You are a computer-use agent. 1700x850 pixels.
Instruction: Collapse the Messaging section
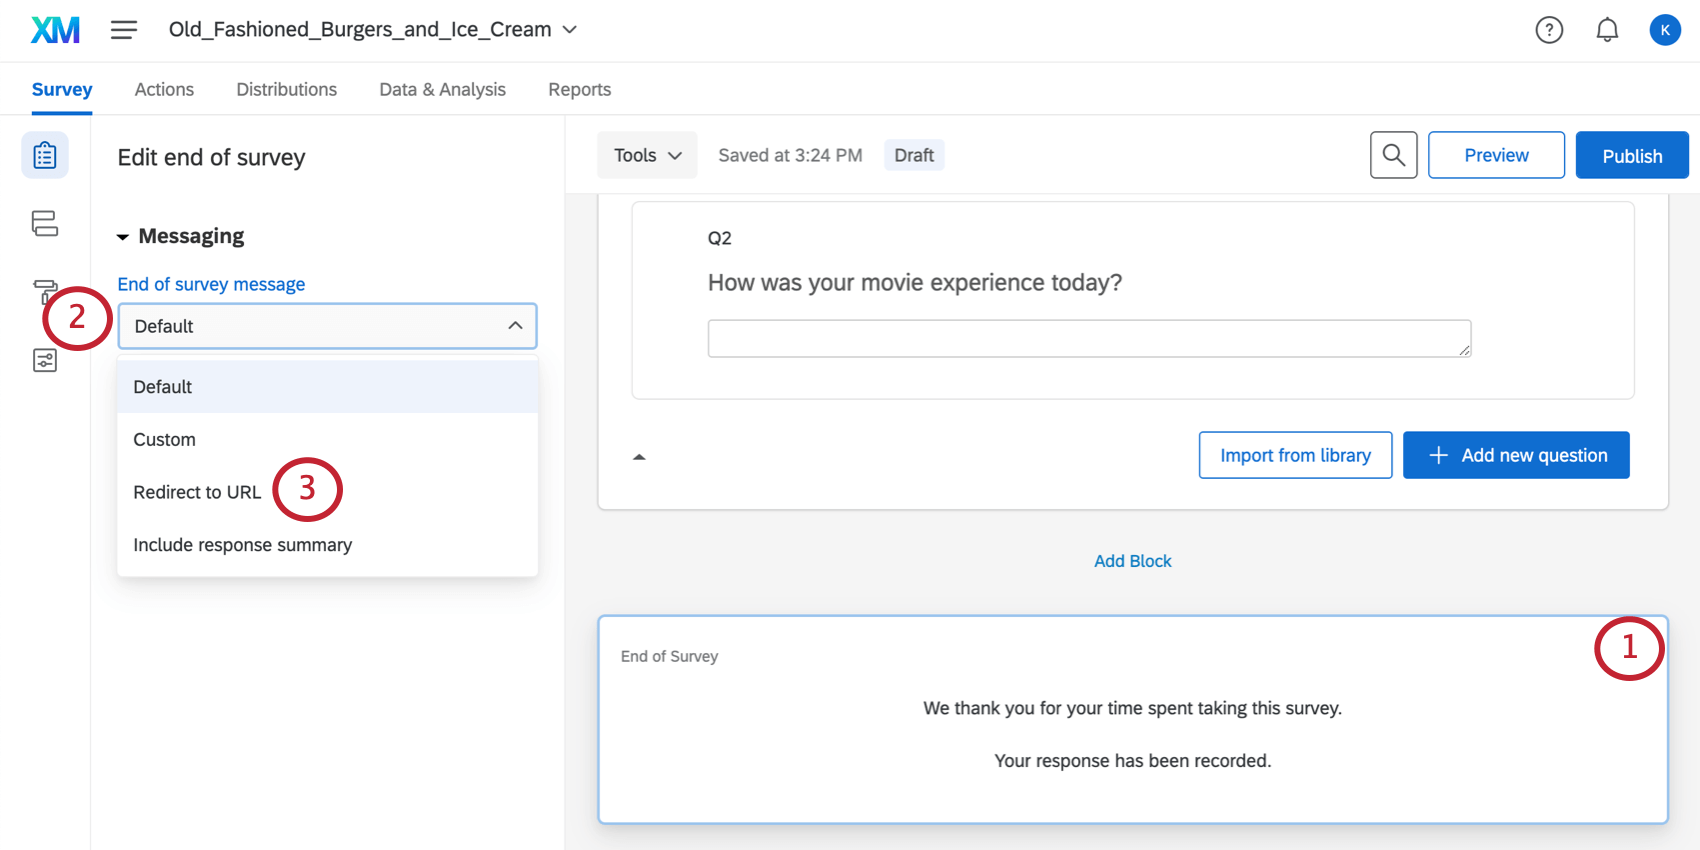123,237
